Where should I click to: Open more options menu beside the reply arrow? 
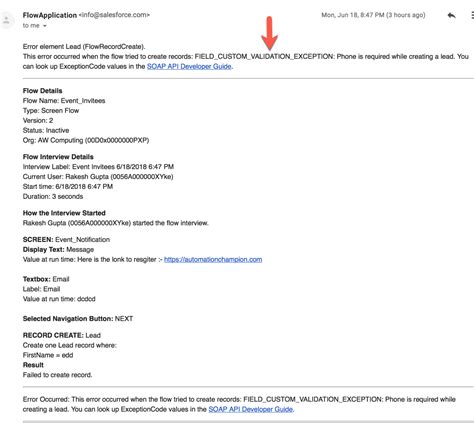[472, 15]
